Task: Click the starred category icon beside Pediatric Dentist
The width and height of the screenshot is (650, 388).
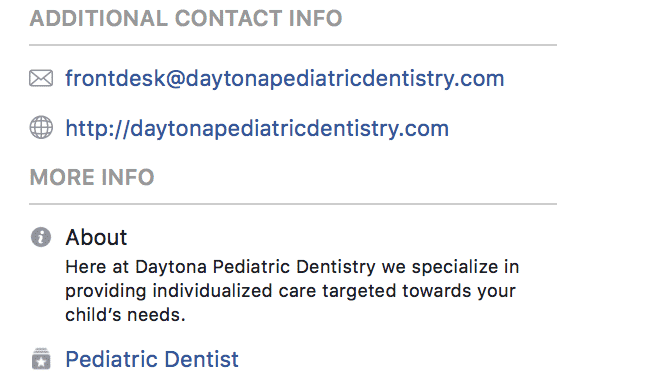Action: [41, 359]
